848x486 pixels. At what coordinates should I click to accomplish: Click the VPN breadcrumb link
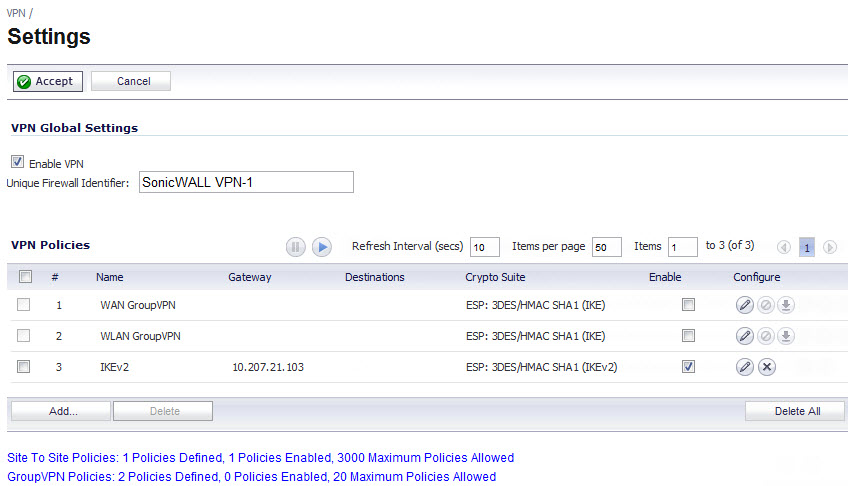point(16,13)
